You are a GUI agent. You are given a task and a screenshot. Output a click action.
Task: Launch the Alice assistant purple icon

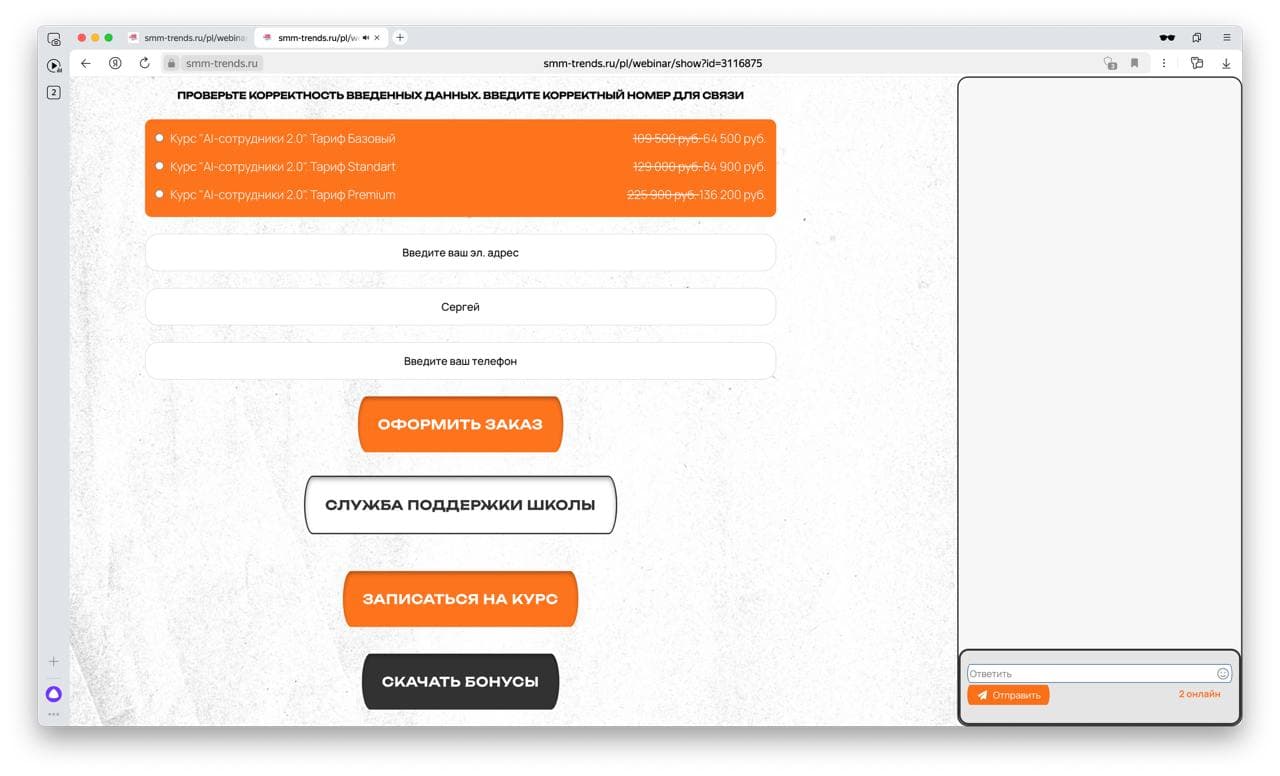pyautogui.click(x=54, y=694)
